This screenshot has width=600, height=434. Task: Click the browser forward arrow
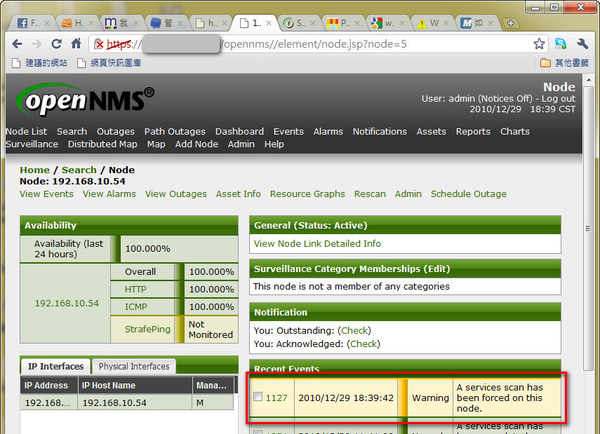(37, 44)
